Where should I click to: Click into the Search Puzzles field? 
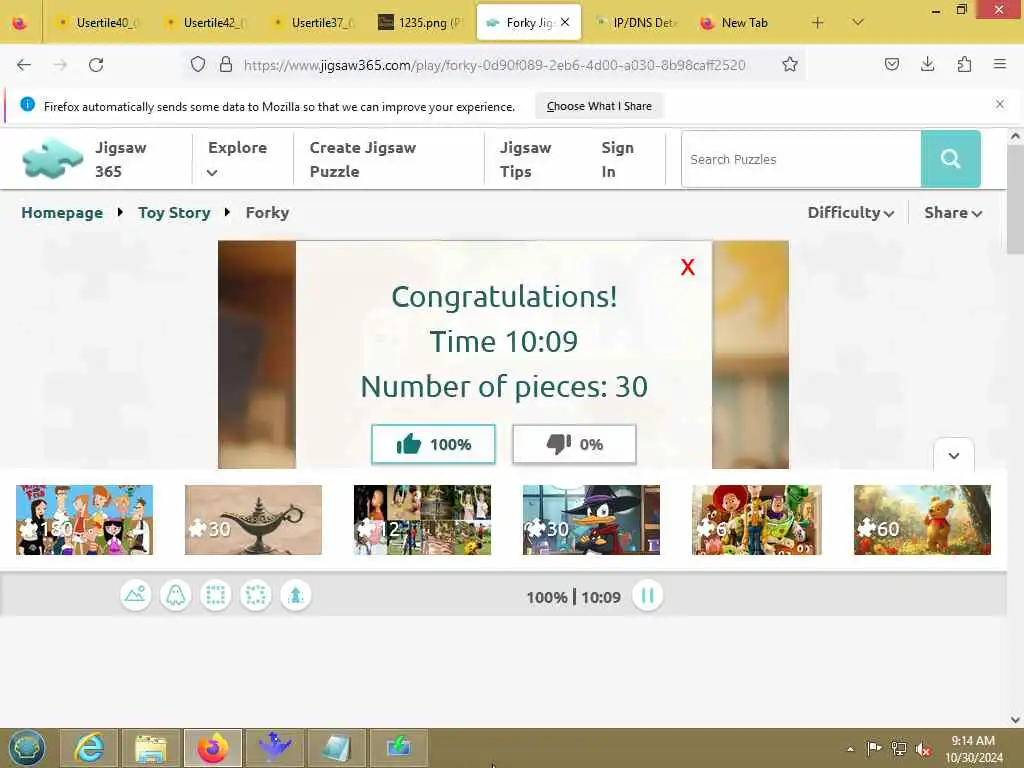coord(801,159)
